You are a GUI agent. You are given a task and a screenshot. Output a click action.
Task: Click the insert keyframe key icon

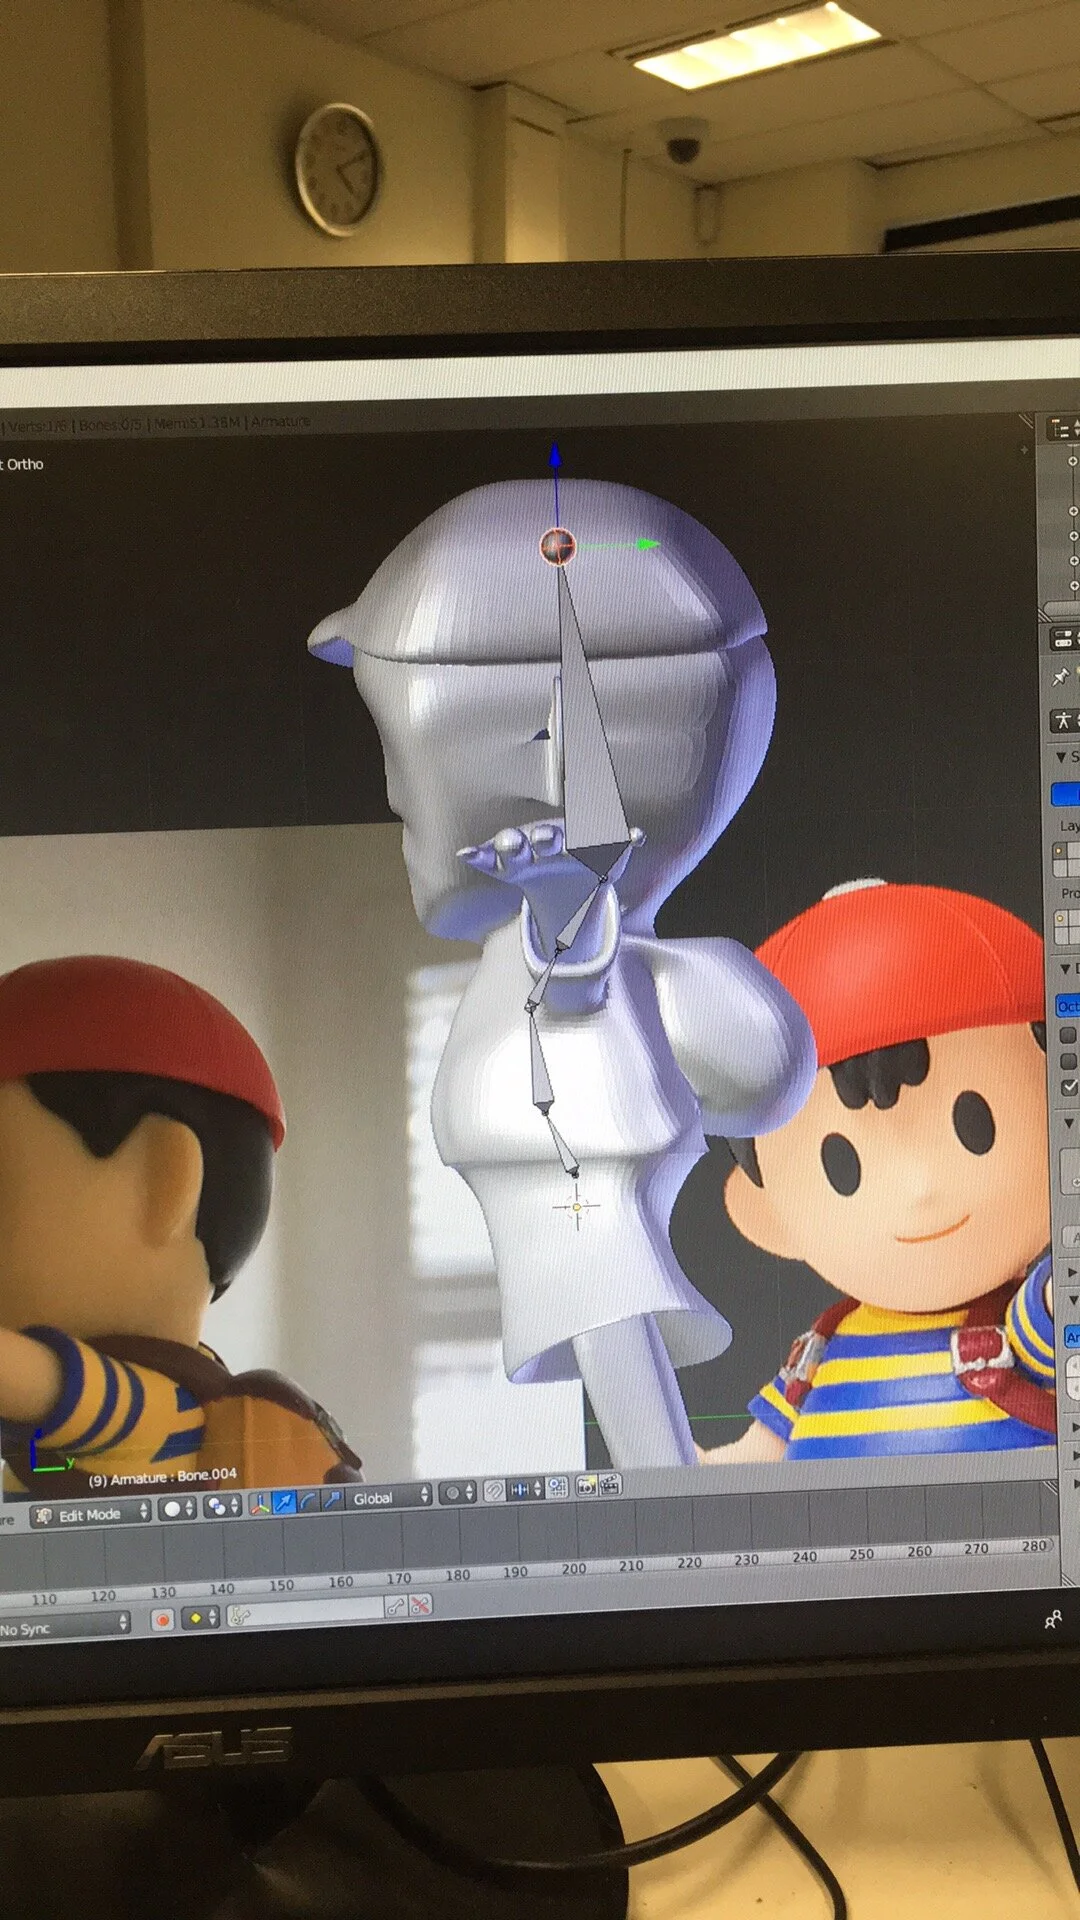tap(397, 1607)
